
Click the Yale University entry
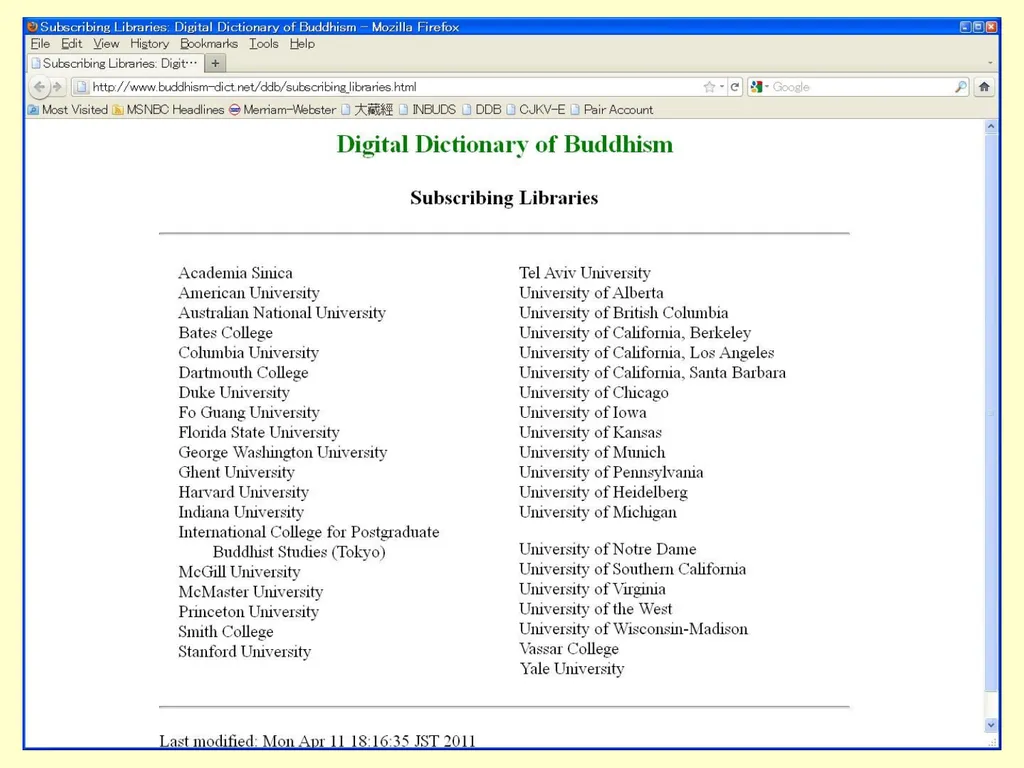(572, 669)
